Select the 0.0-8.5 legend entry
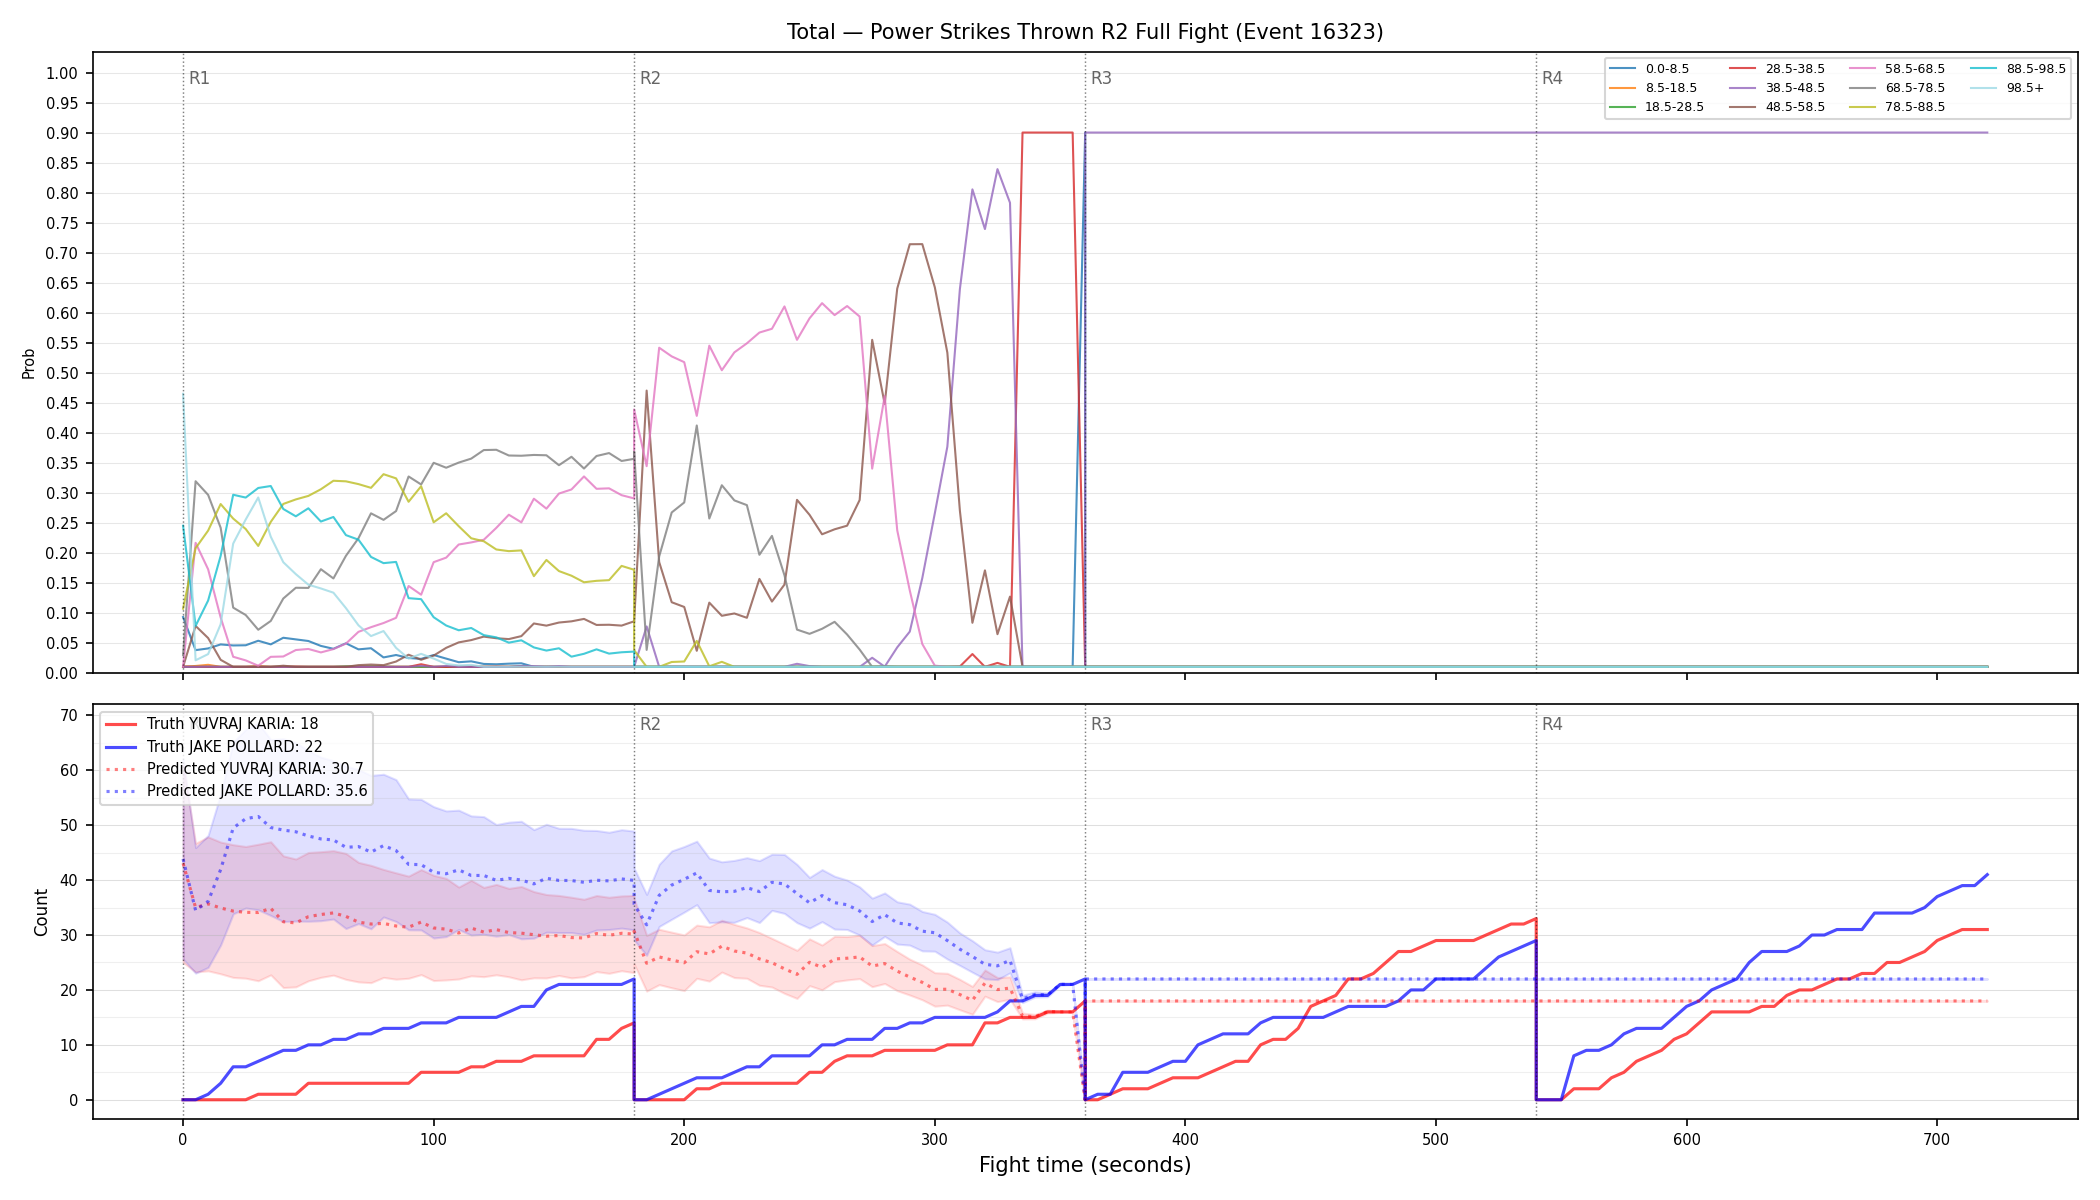The image size is (2100, 1200). click(1650, 69)
